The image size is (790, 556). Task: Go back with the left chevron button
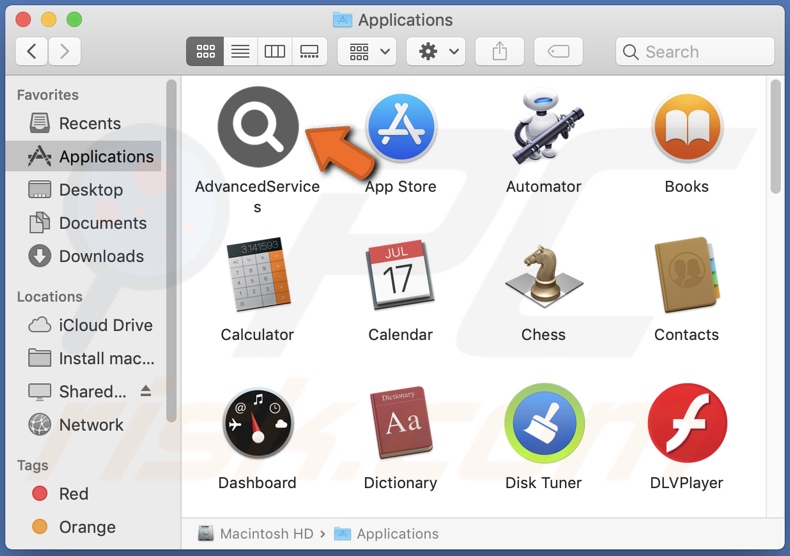(31, 51)
